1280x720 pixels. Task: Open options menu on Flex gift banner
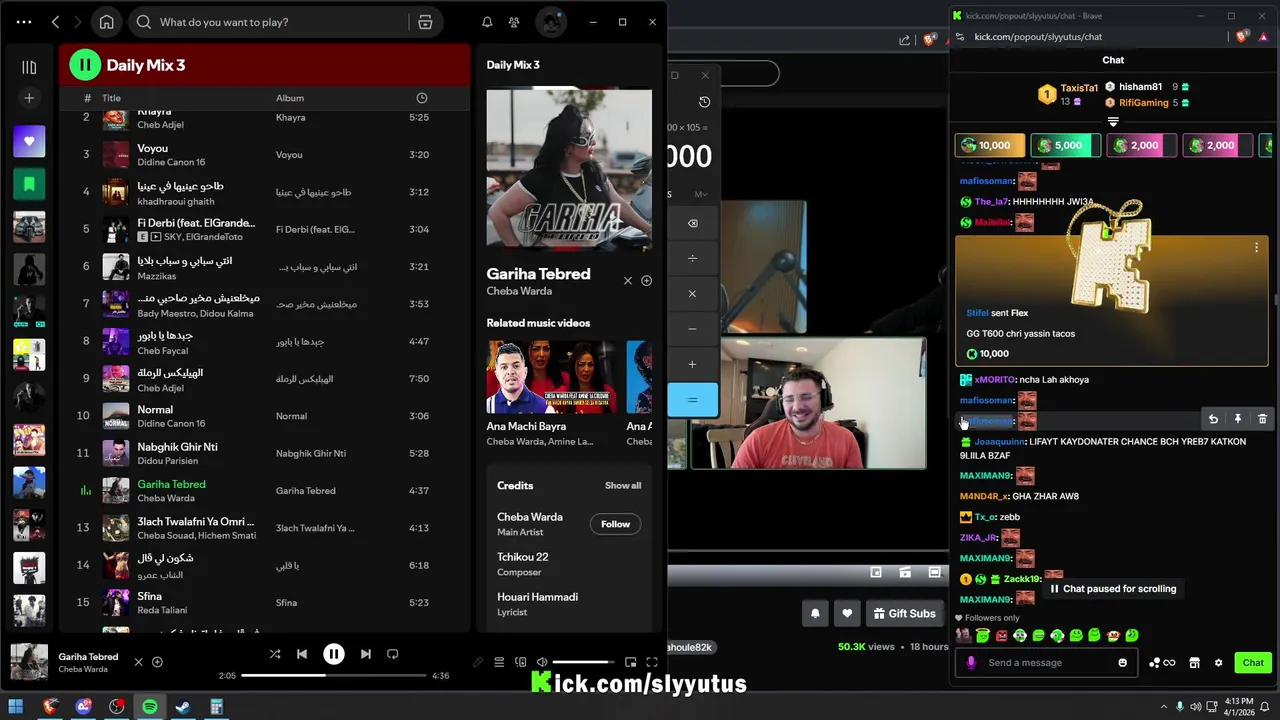1257,247
